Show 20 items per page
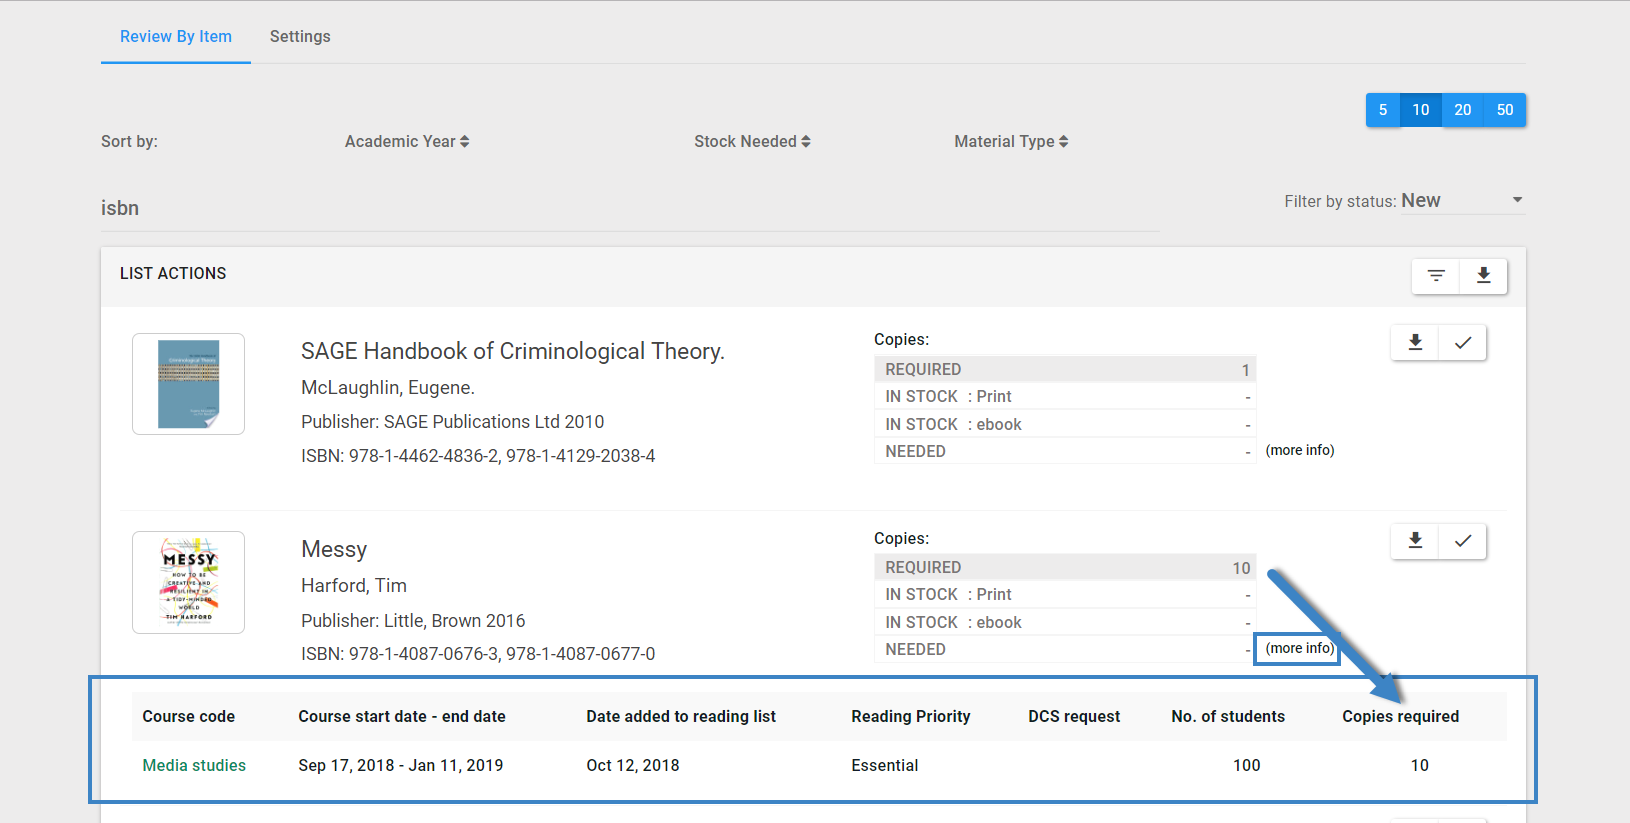 point(1463,110)
